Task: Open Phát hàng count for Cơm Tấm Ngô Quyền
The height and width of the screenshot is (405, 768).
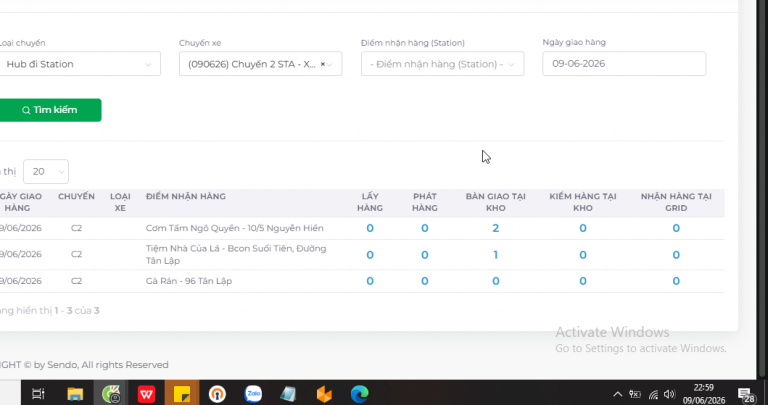Action: (425, 228)
